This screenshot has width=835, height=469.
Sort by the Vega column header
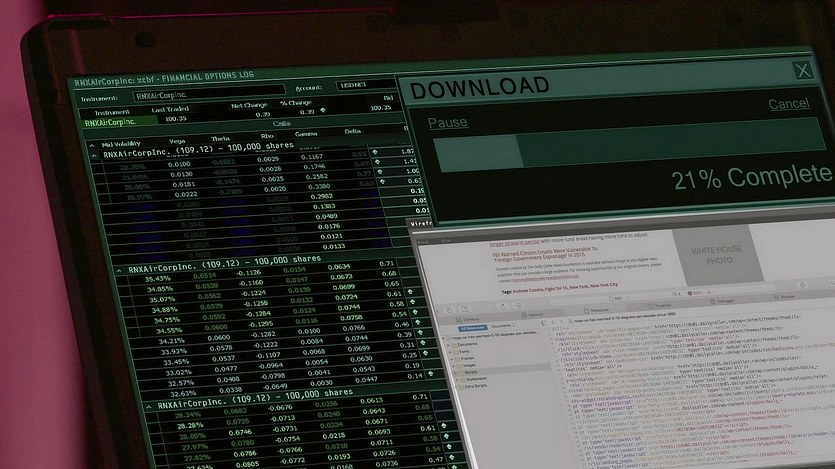coord(177,141)
